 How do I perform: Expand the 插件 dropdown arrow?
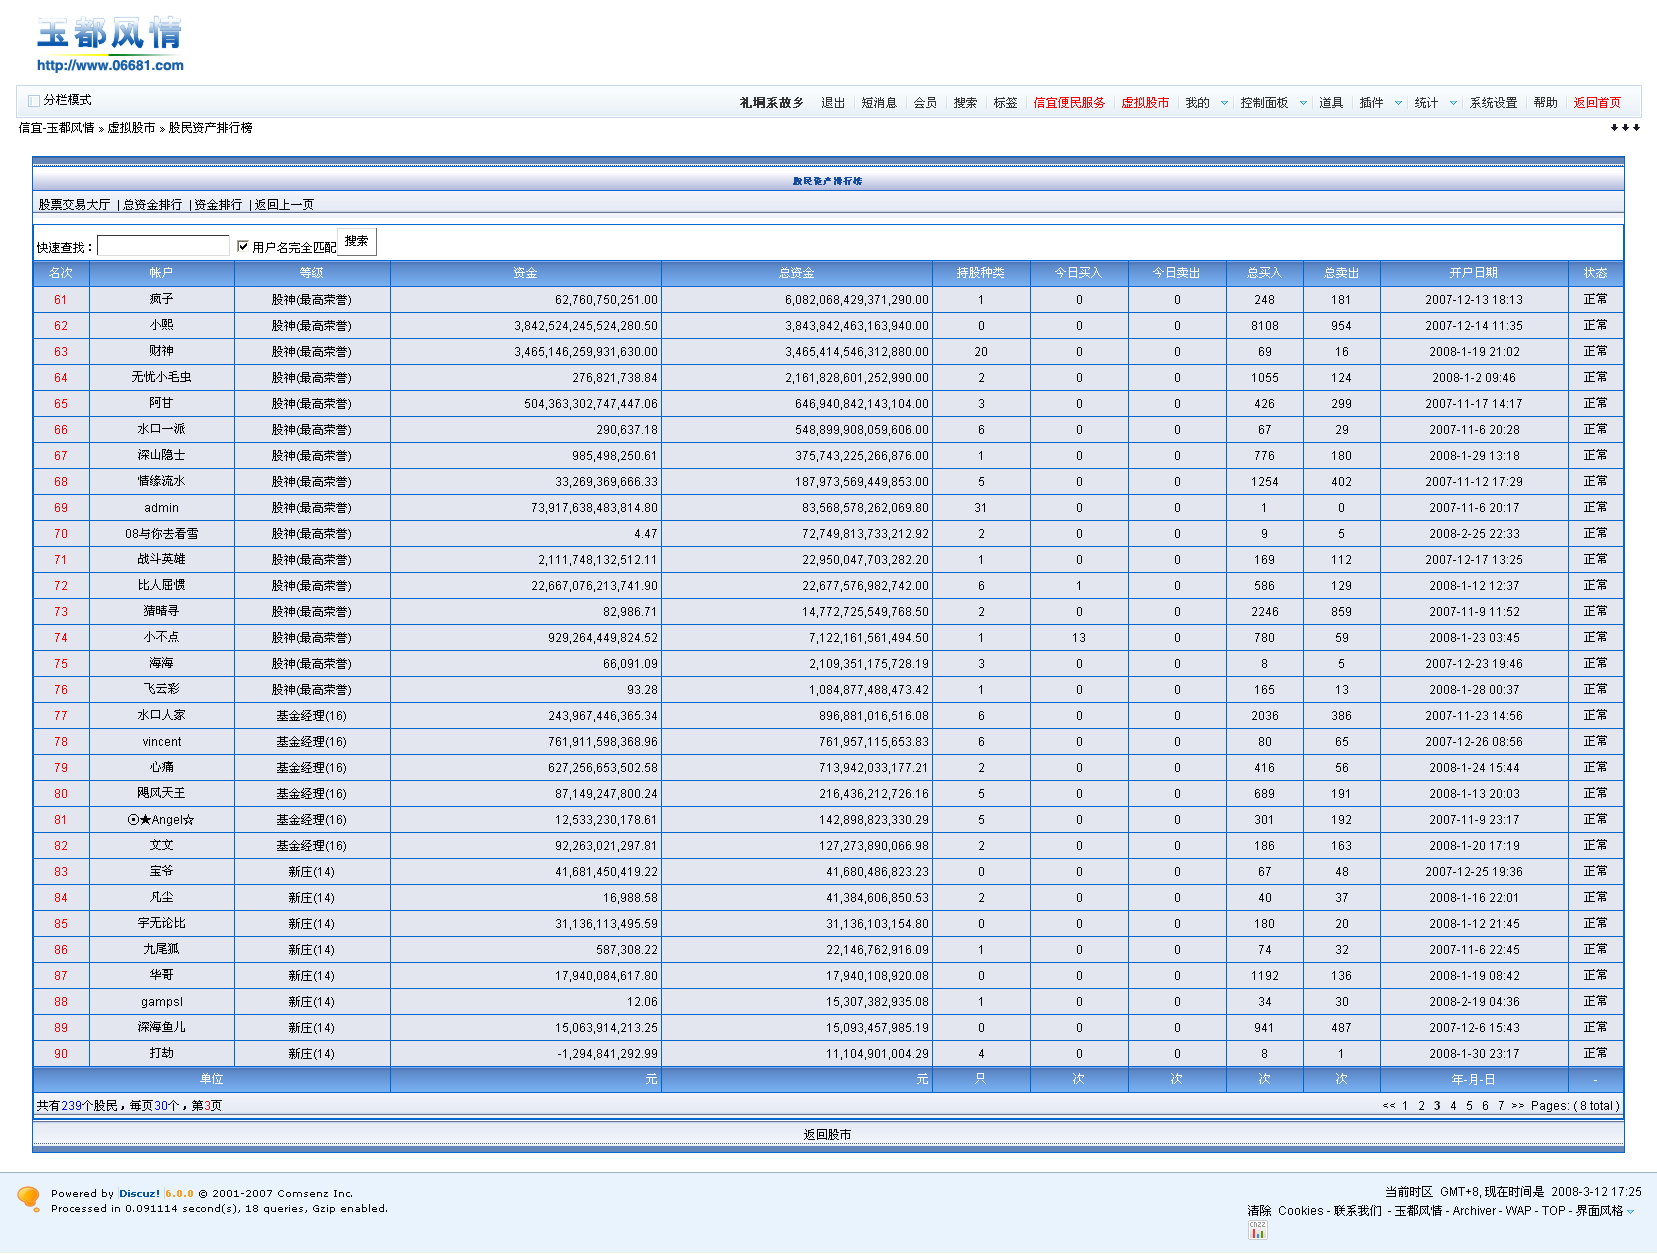1398,103
